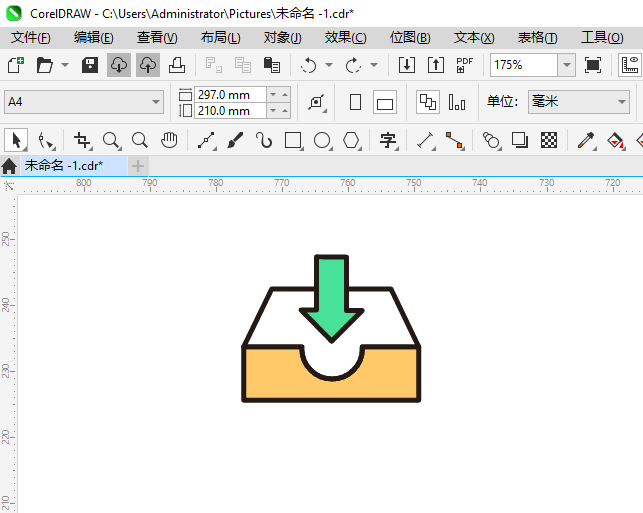Select the Polygon tool
Screen dimensions: 643x513
click(351, 140)
